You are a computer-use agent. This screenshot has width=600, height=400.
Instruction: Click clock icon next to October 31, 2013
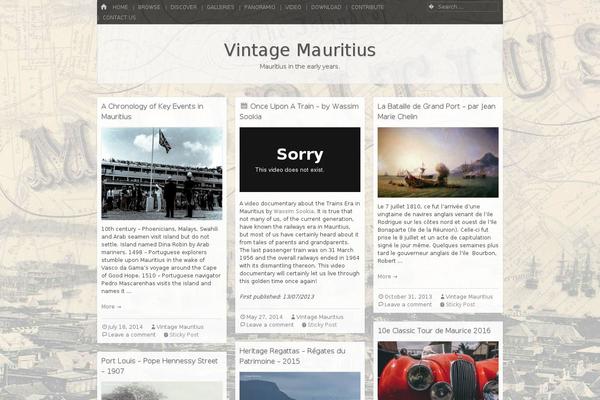(381, 297)
